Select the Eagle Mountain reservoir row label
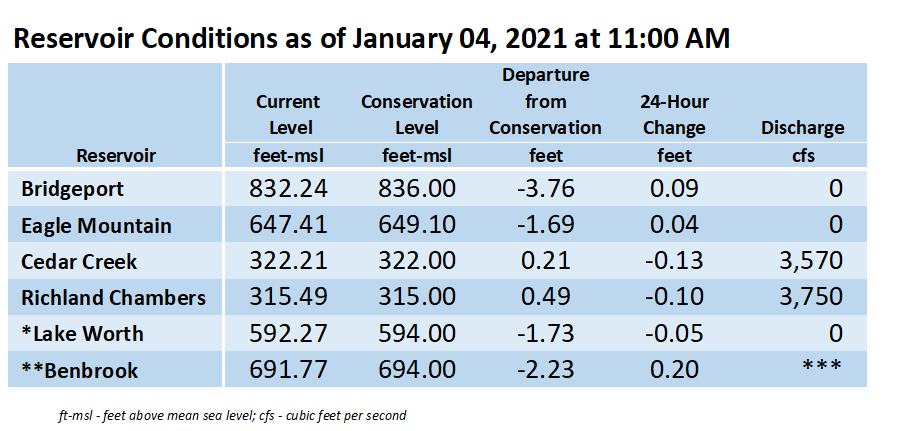Screen dimensions: 911x431 [x=96, y=226]
